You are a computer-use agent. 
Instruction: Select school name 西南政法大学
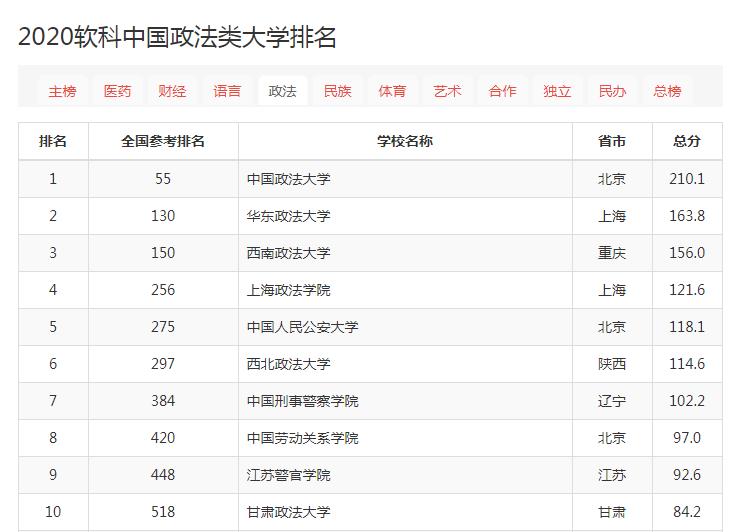pyautogui.click(x=289, y=253)
